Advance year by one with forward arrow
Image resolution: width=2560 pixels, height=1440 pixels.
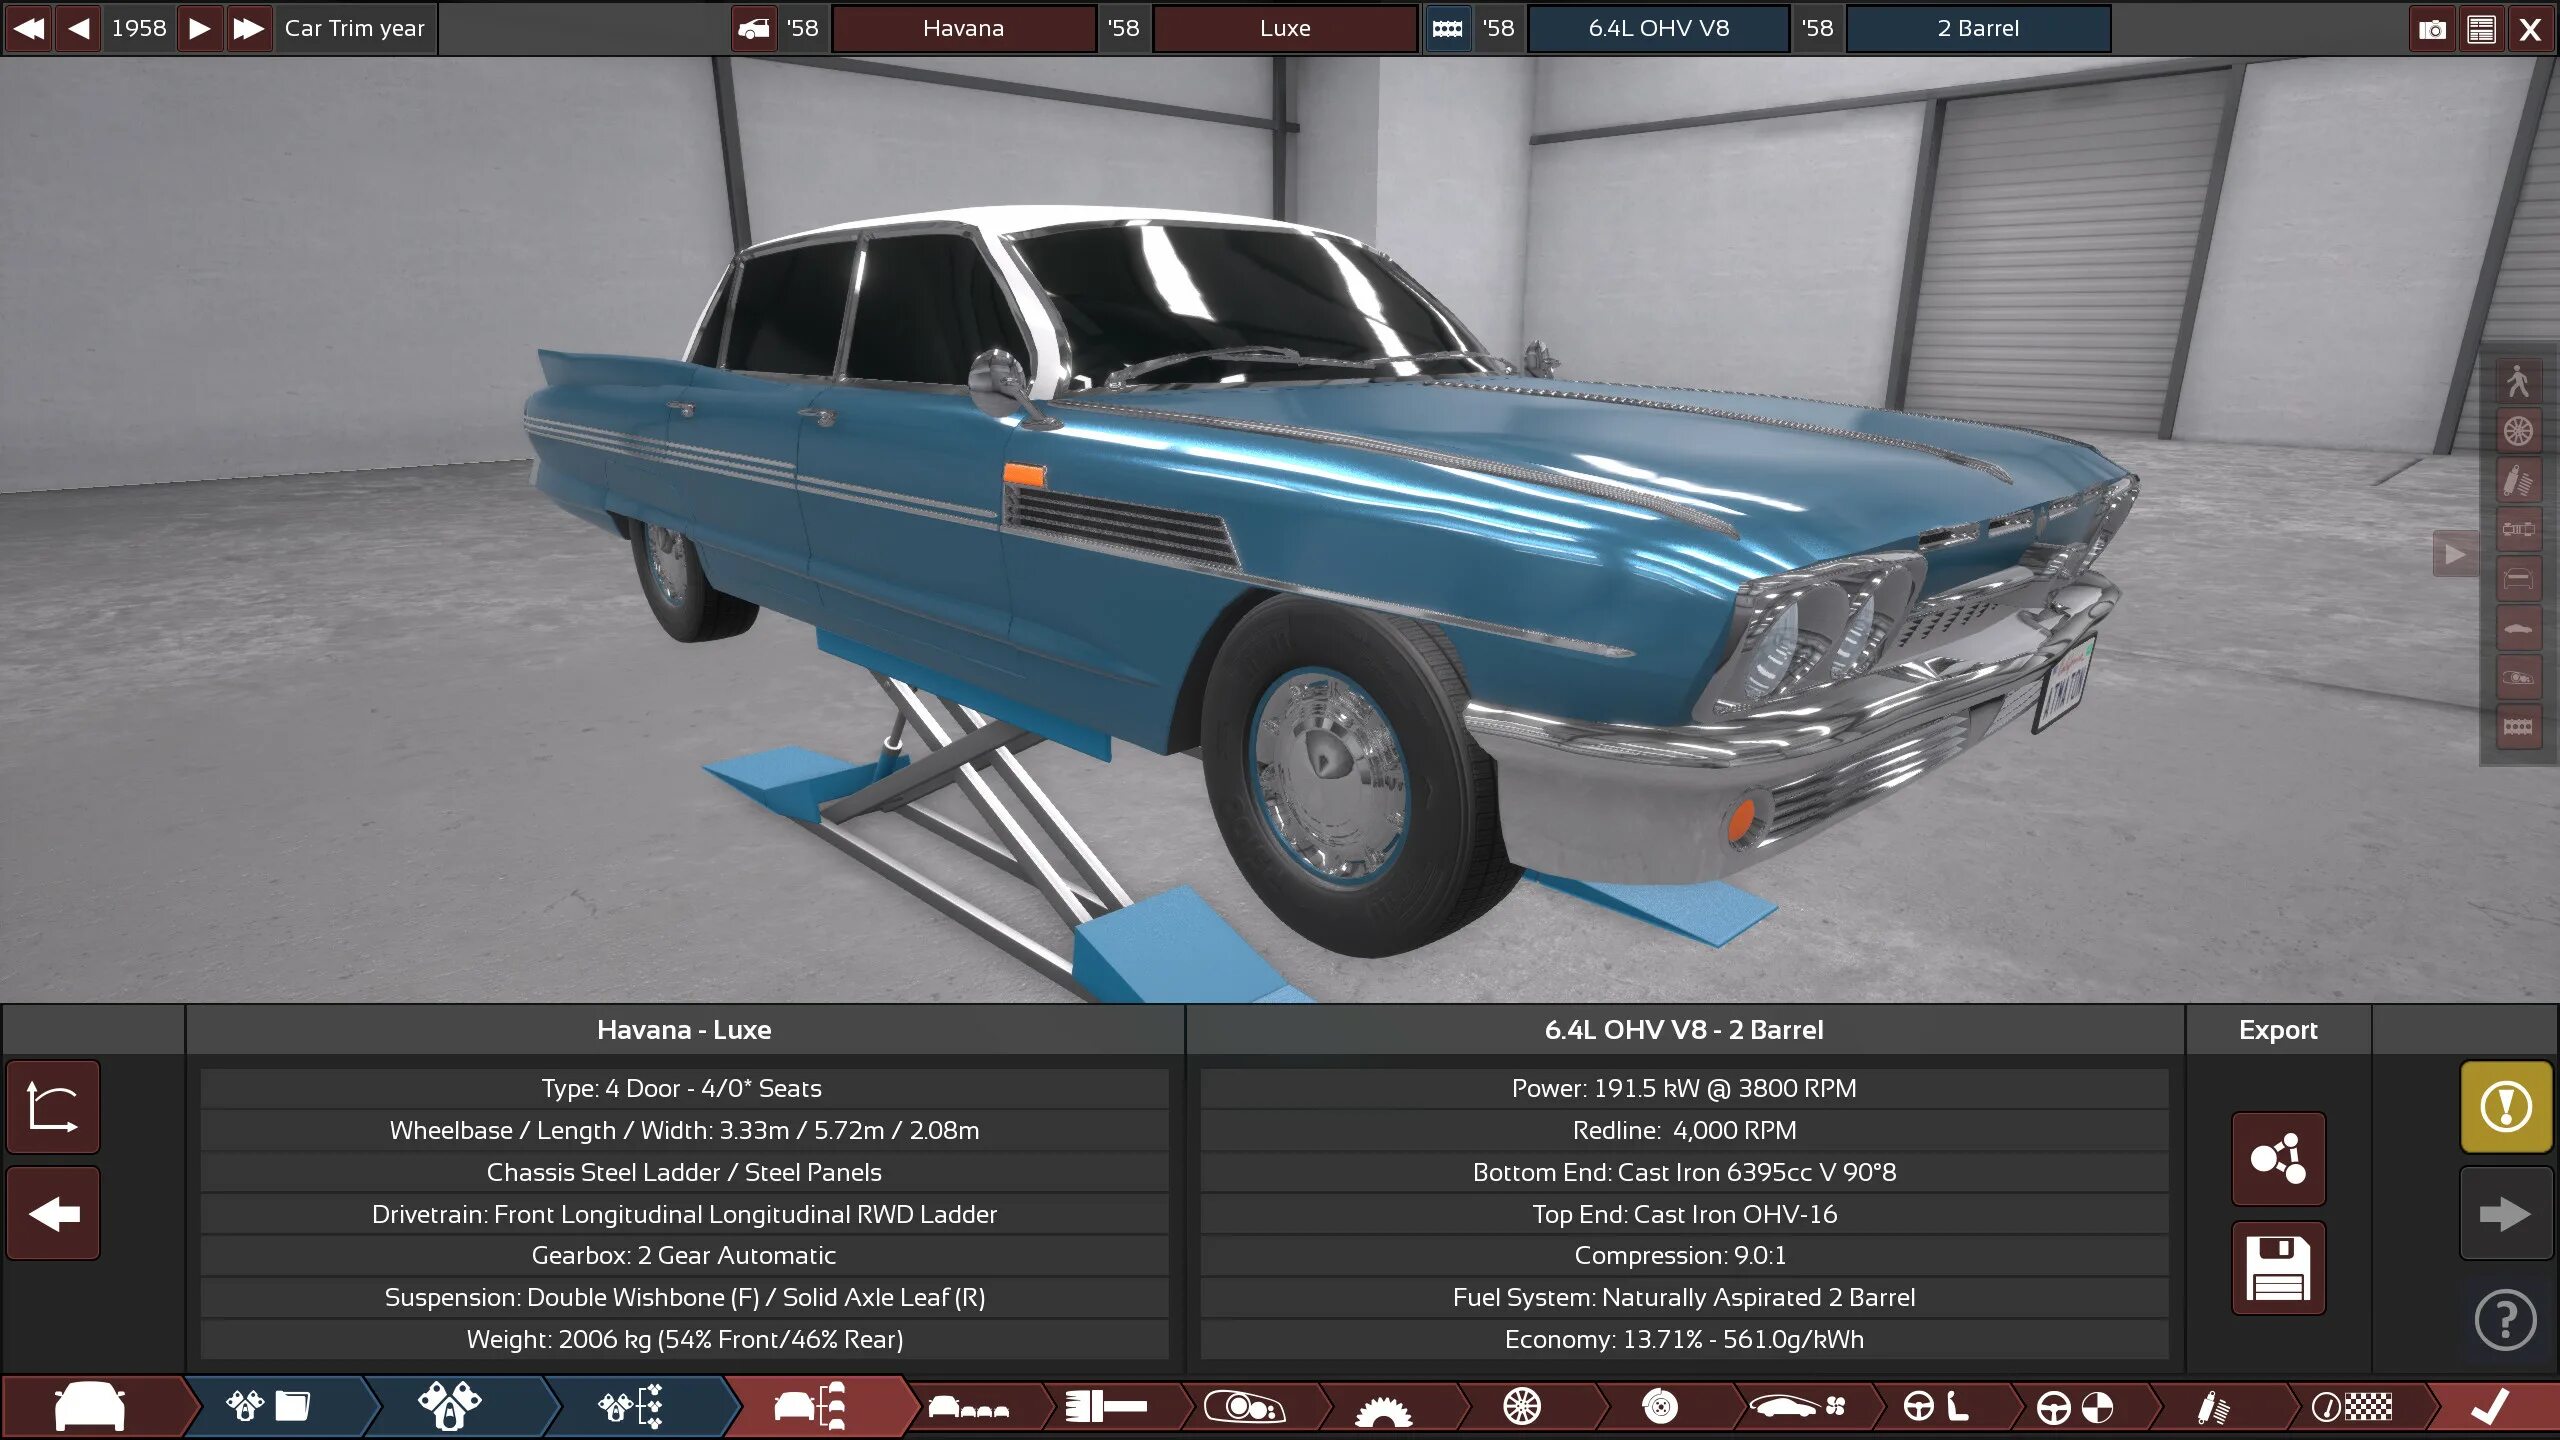pyautogui.click(x=199, y=29)
